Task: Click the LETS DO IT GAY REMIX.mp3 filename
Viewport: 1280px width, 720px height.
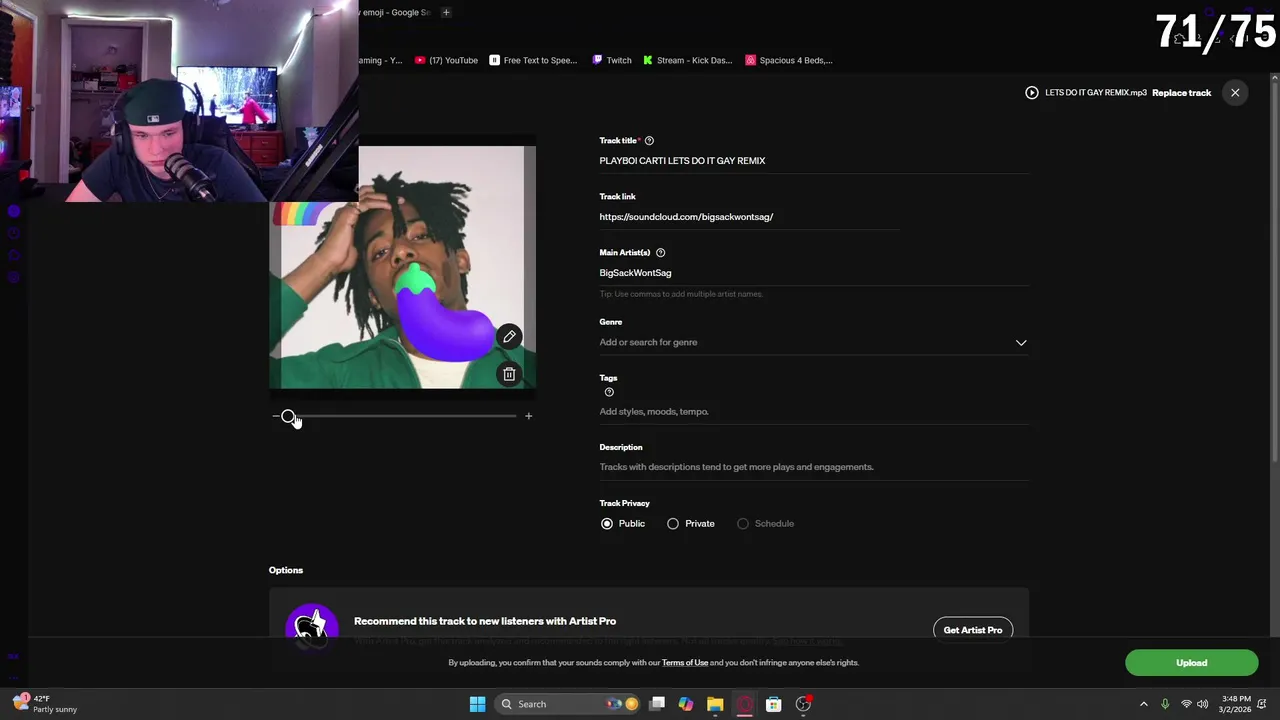Action: tap(1095, 93)
